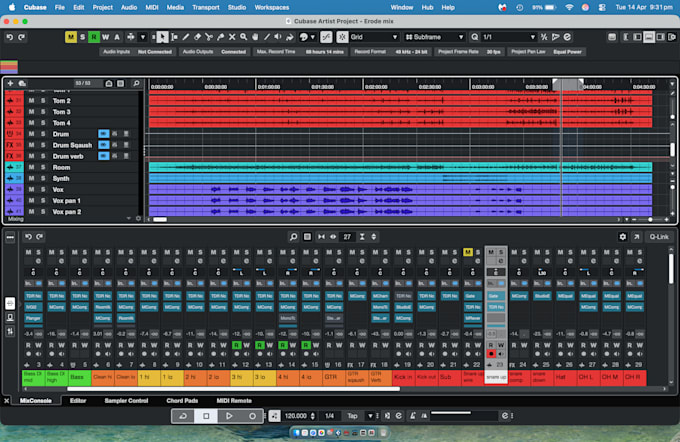Open track list search magnifier
This screenshot has width=680, height=442.
tap(136, 83)
